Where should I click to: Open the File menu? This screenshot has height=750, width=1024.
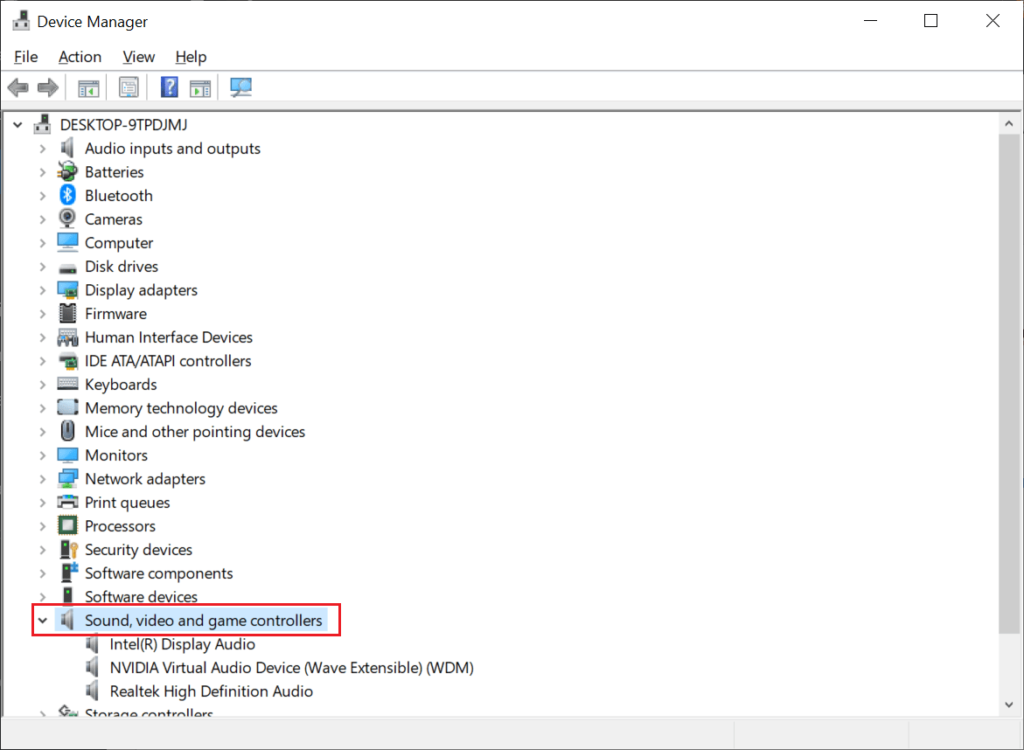click(x=26, y=57)
